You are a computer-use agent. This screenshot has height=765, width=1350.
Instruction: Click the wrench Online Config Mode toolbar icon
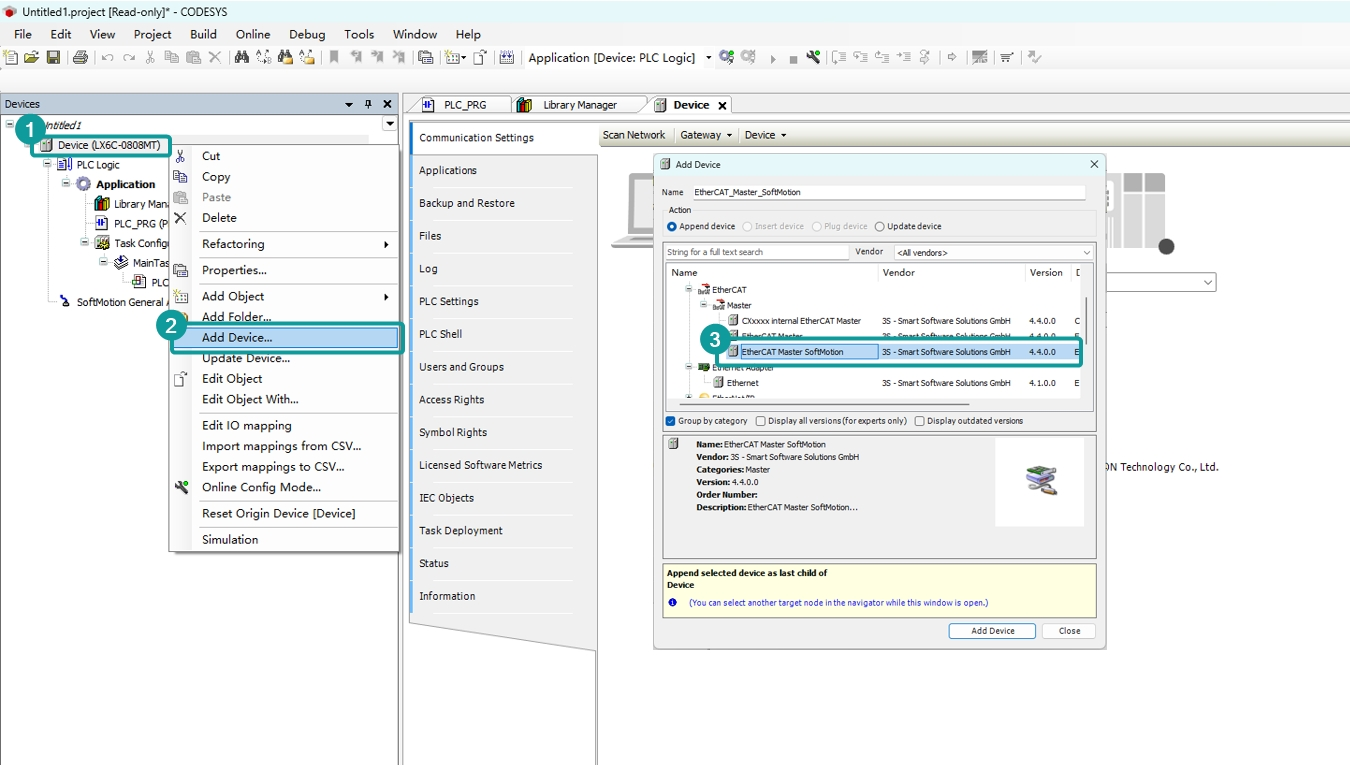point(813,58)
